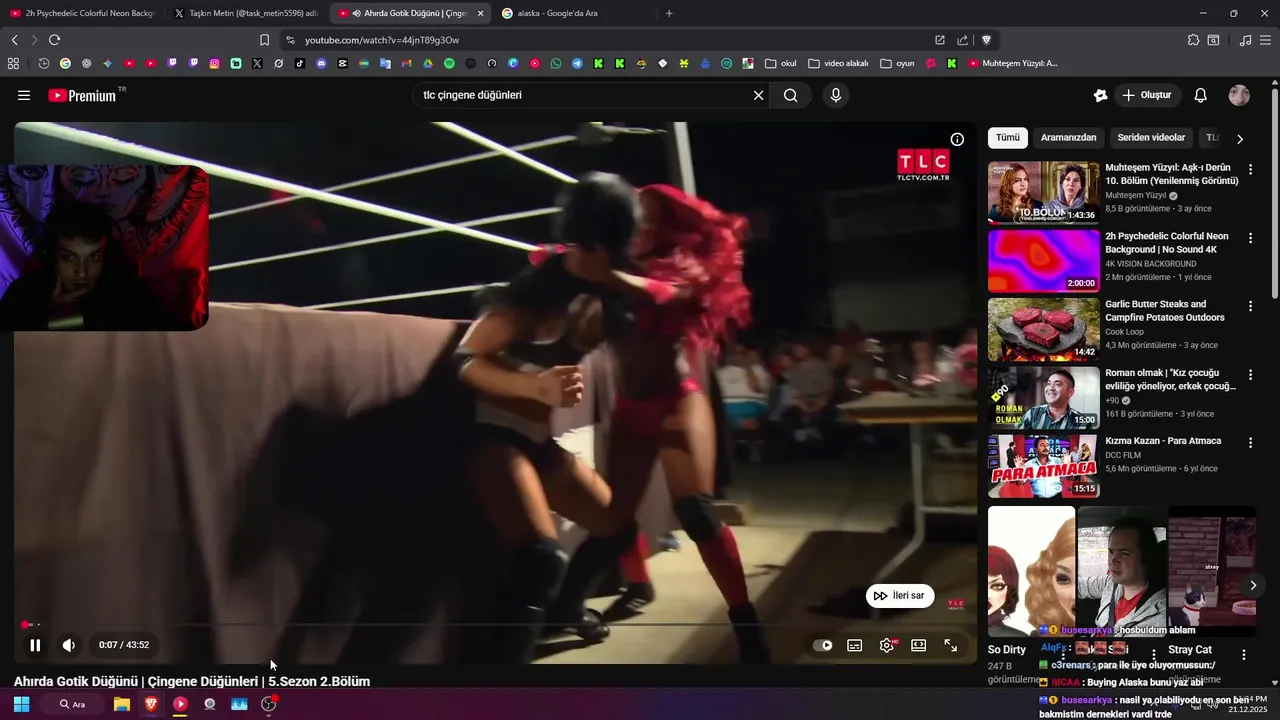Select the Aramanızdan filter chip

tap(1068, 138)
